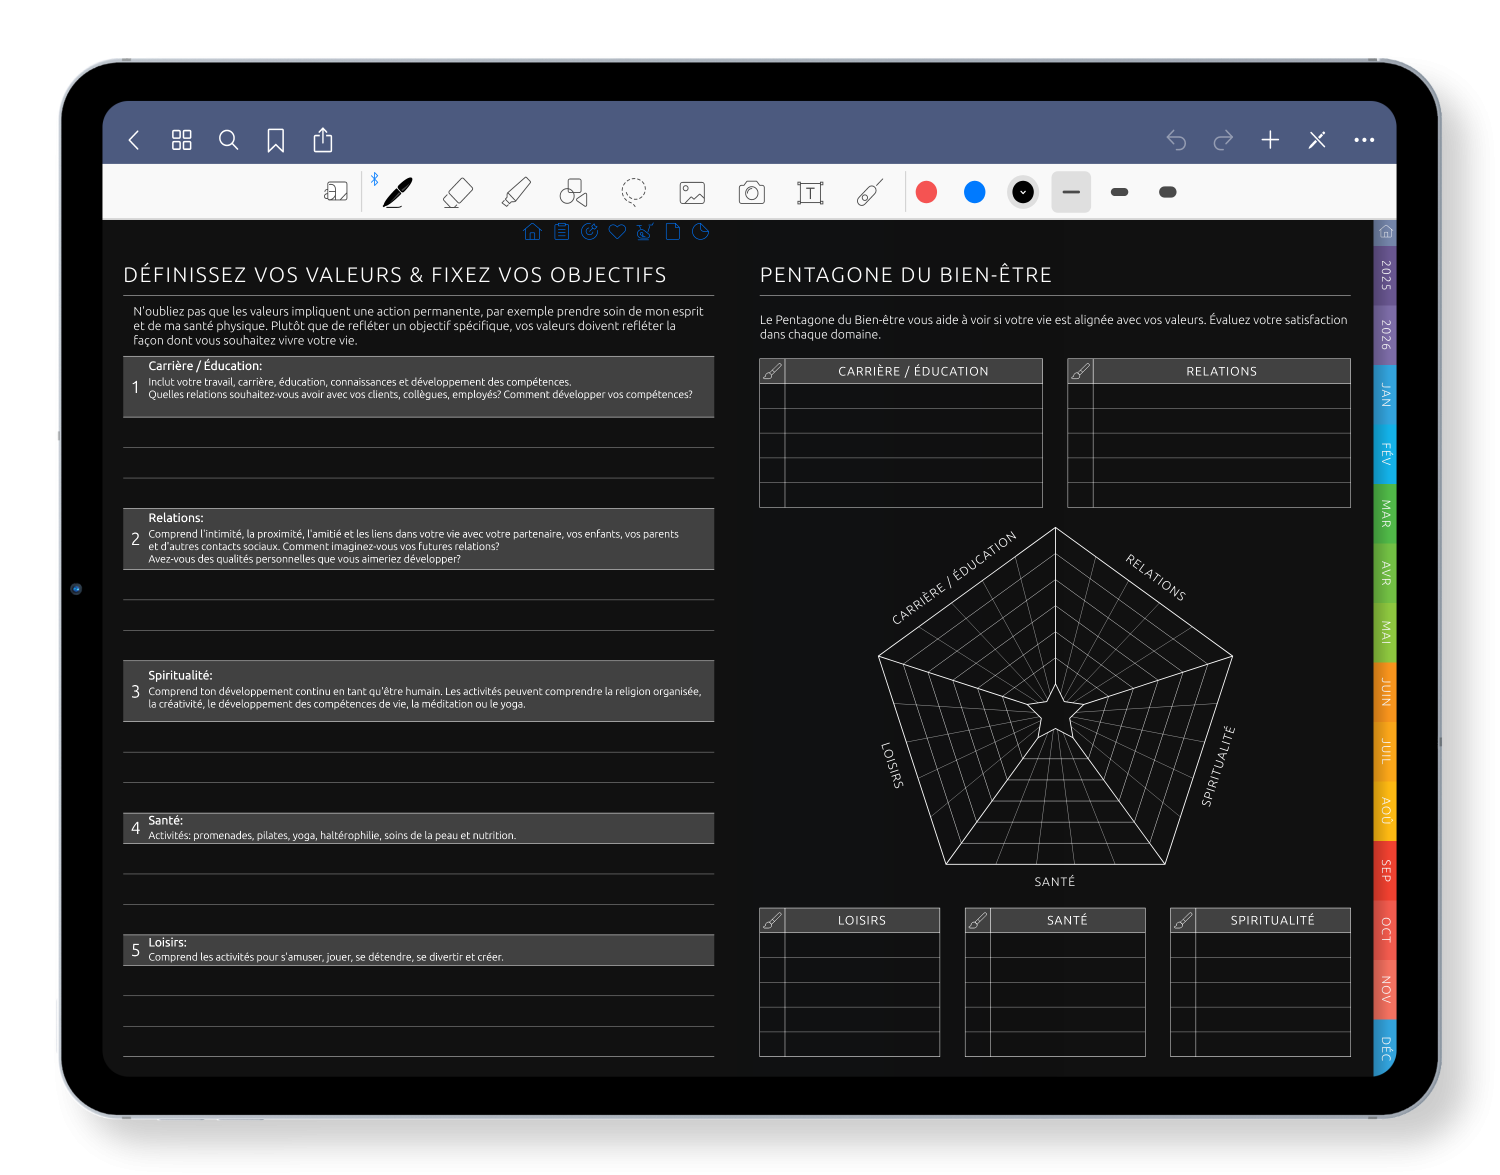Select the Pen tool
Screen dimensions: 1500x1175
[397, 192]
